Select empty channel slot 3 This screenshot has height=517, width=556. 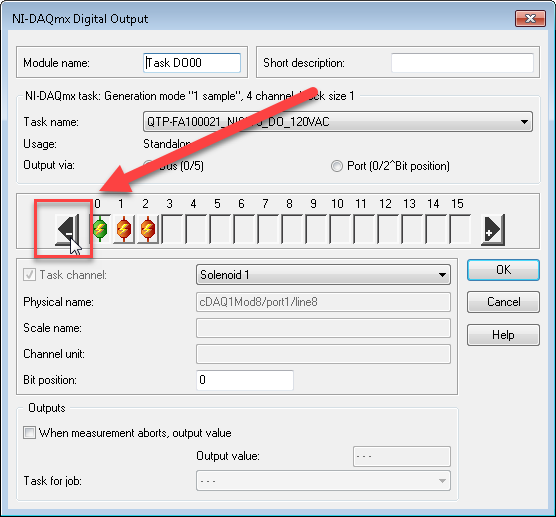point(172,229)
